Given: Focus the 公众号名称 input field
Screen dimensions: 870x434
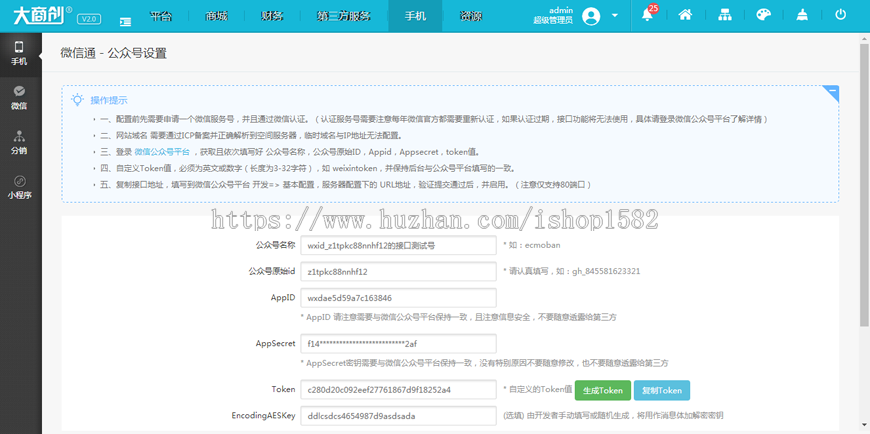Looking at the screenshot, I should point(398,245).
